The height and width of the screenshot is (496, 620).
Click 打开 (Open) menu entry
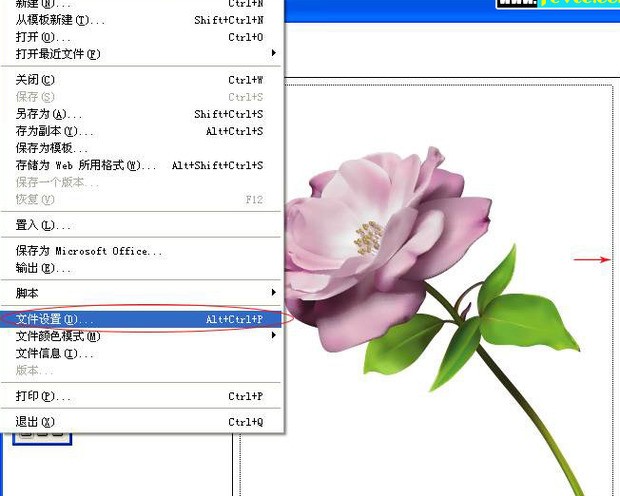36,37
